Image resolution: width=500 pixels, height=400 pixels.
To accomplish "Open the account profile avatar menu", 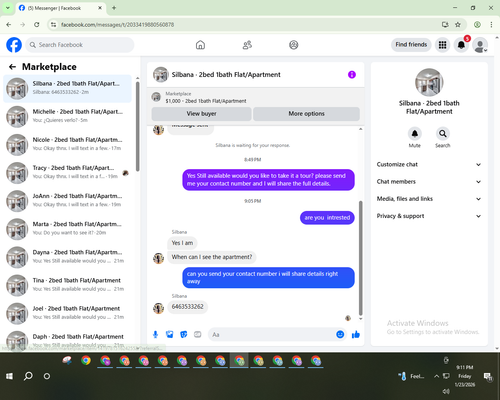I will 480,45.
